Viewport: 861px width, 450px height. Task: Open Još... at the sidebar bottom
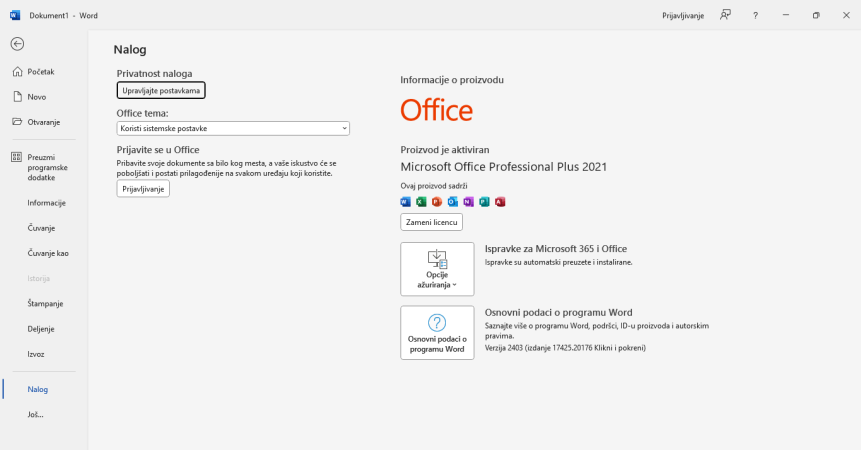coord(36,414)
